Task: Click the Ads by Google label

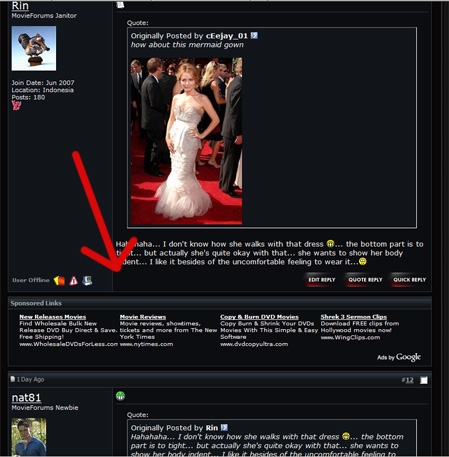Action: pyautogui.click(x=399, y=357)
